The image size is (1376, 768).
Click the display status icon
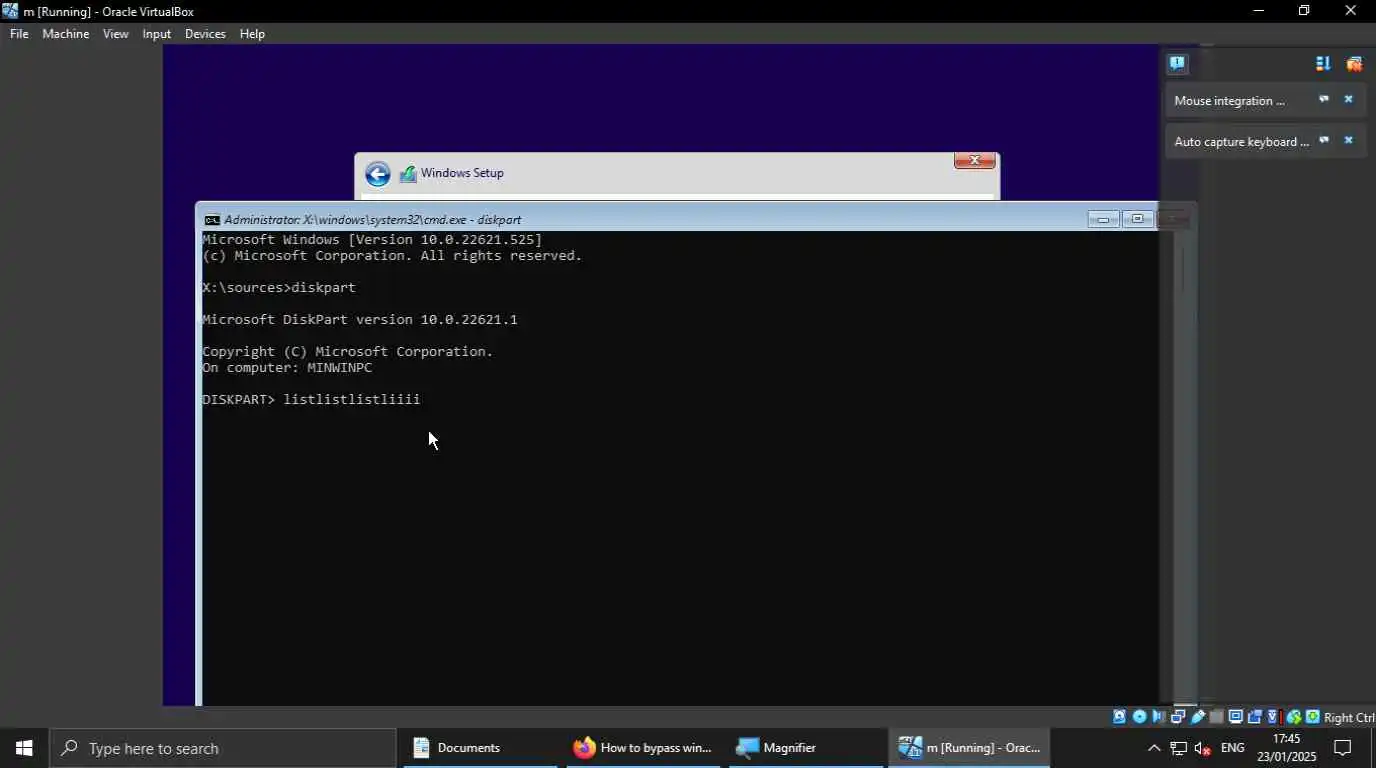point(1236,717)
